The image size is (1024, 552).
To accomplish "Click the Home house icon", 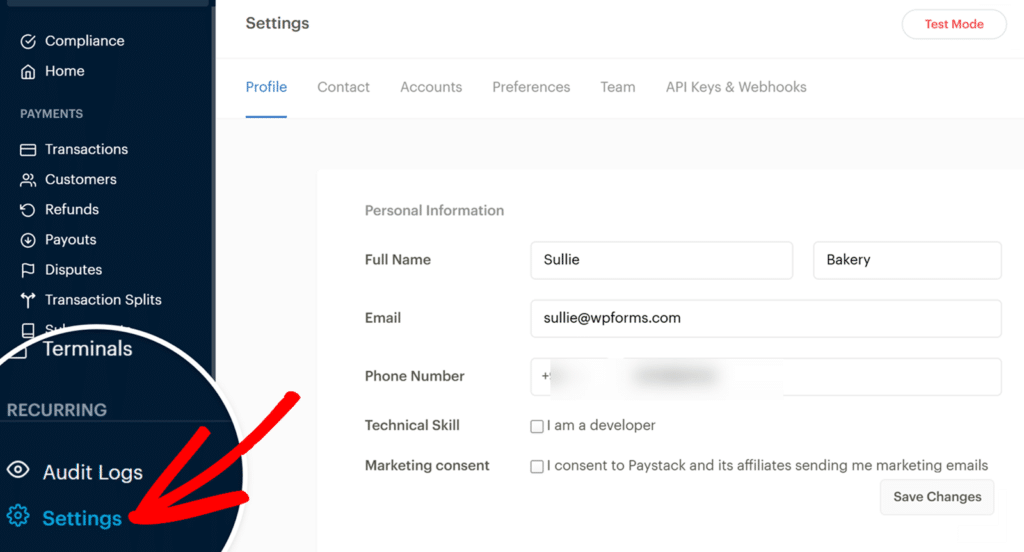I will point(27,71).
